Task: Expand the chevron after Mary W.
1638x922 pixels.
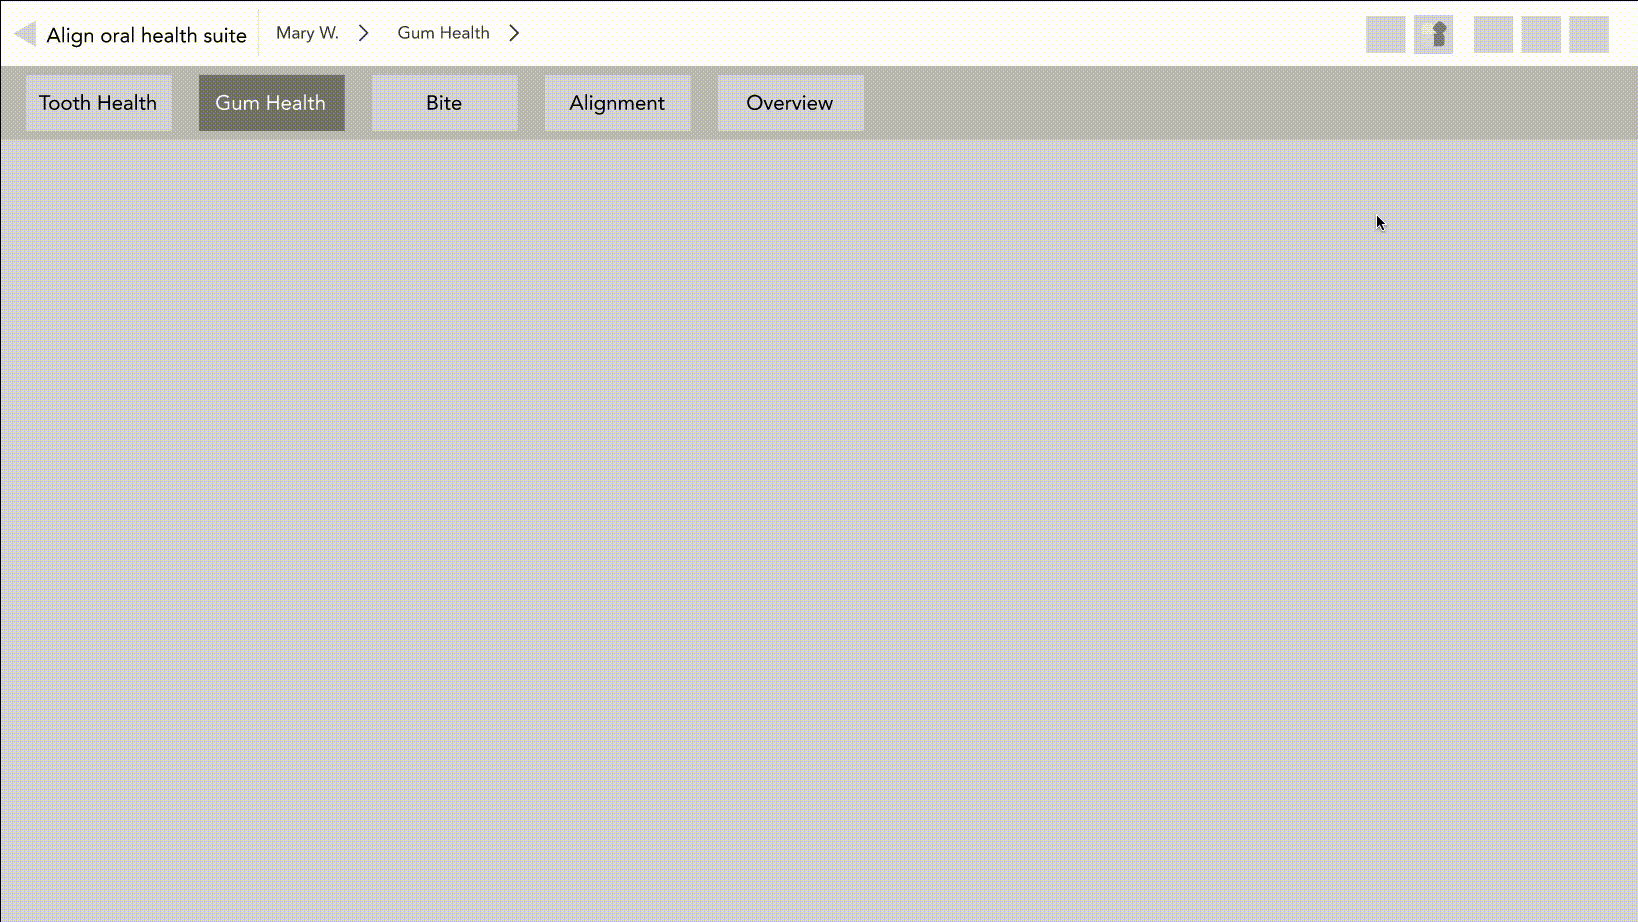Action: pos(364,33)
